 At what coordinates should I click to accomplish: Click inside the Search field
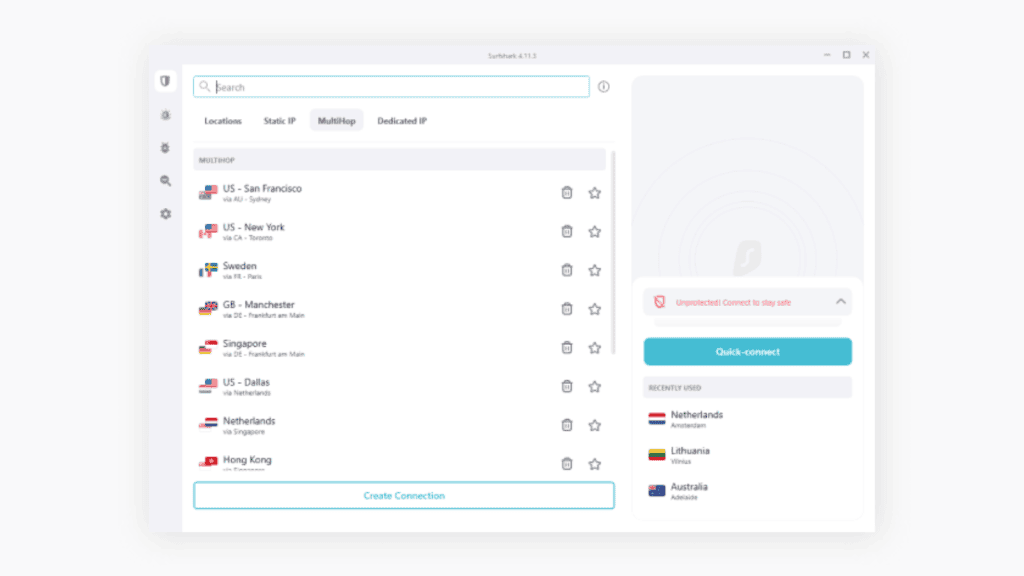(x=390, y=87)
